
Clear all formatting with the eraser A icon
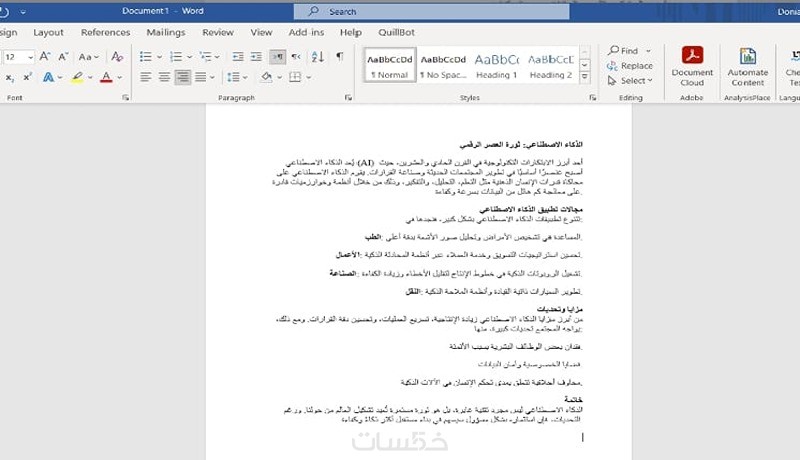[117, 57]
